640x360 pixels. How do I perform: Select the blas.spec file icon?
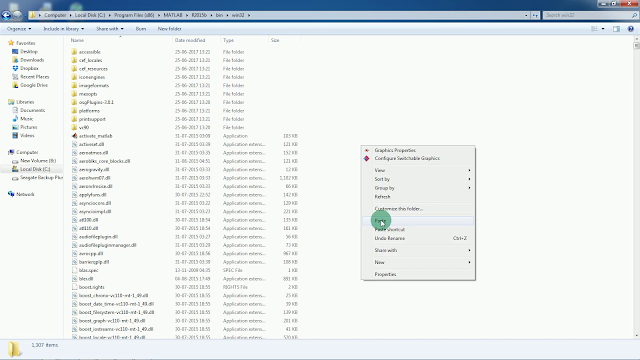click(x=74, y=270)
